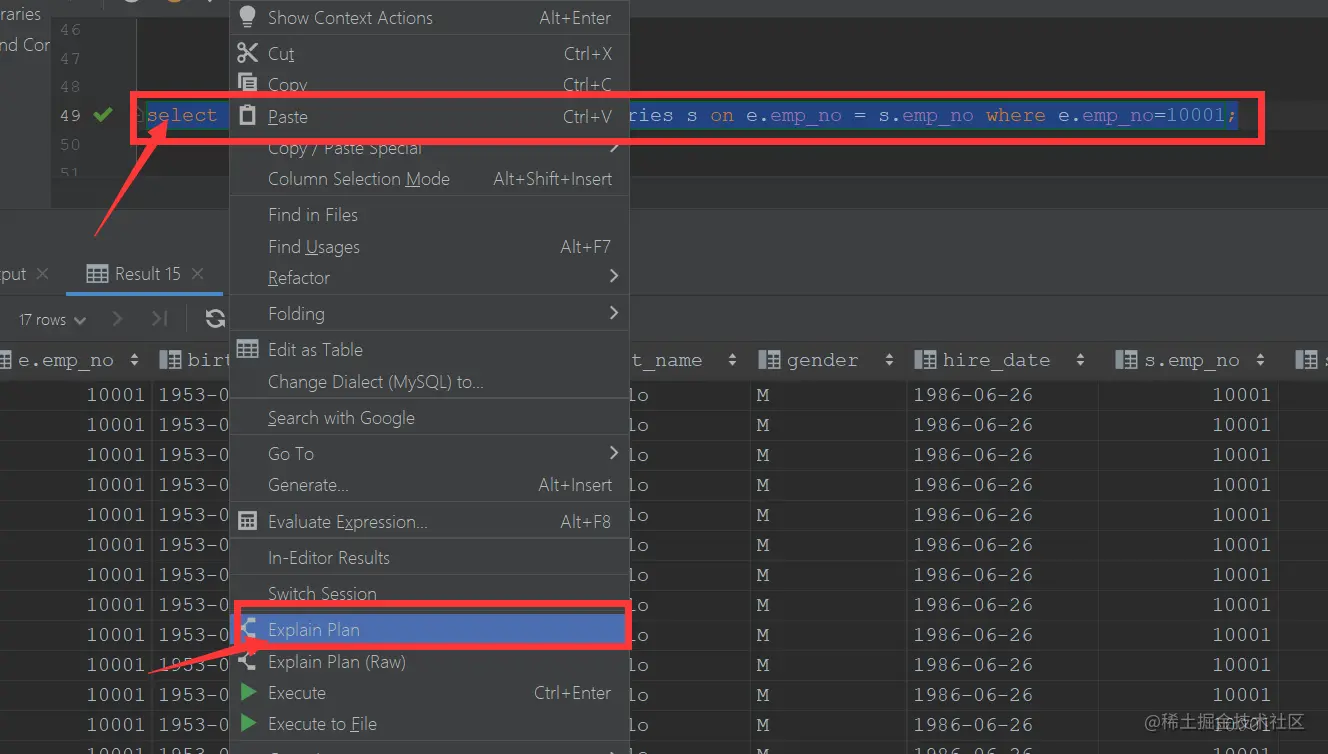This screenshot has width=1328, height=754.
Task: Click the Result 15 tab table icon
Action: [x=97, y=273]
